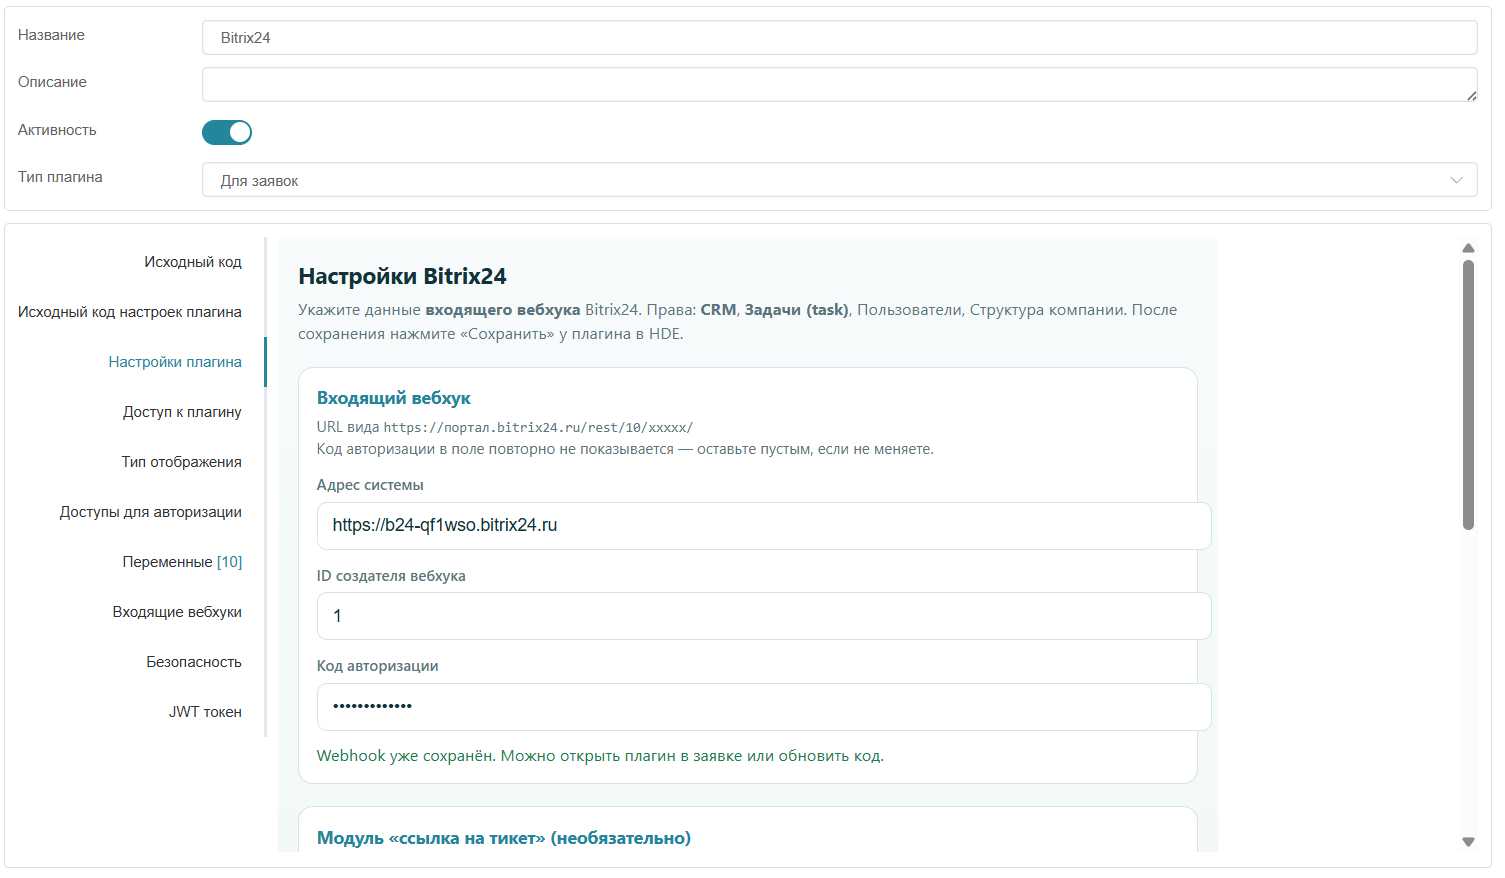Click the Описание text area
1505x878 pixels.
839,84
